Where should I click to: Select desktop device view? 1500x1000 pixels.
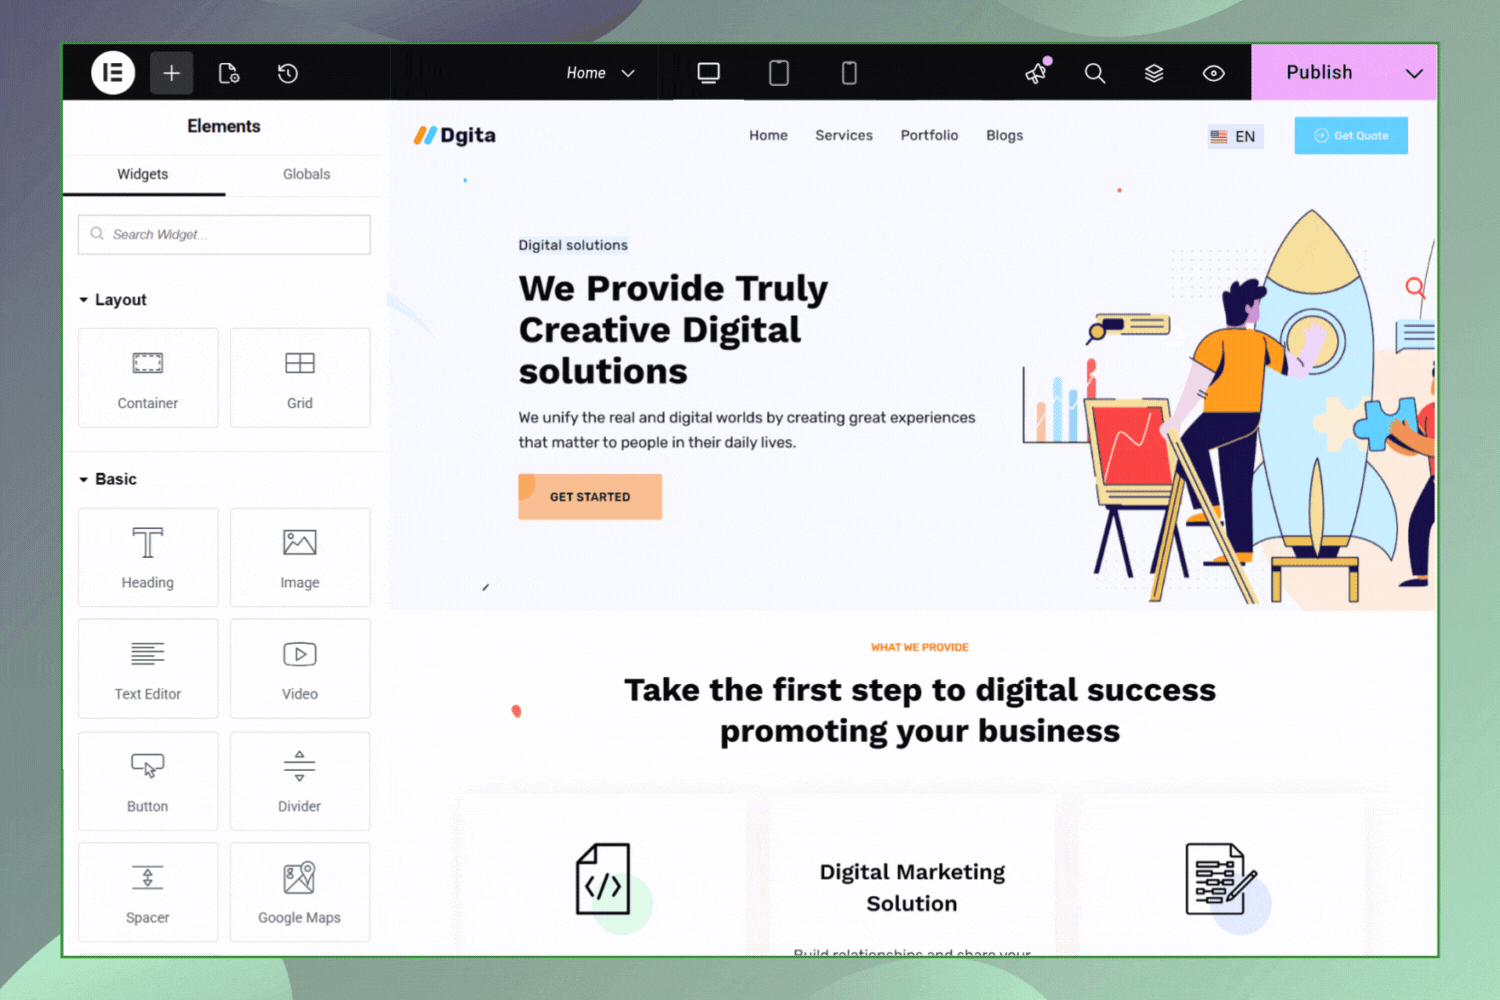pos(709,73)
